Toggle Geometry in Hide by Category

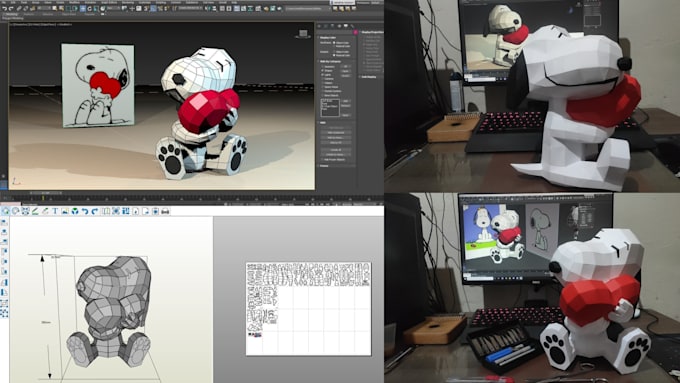pyautogui.click(x=322, y=66)
